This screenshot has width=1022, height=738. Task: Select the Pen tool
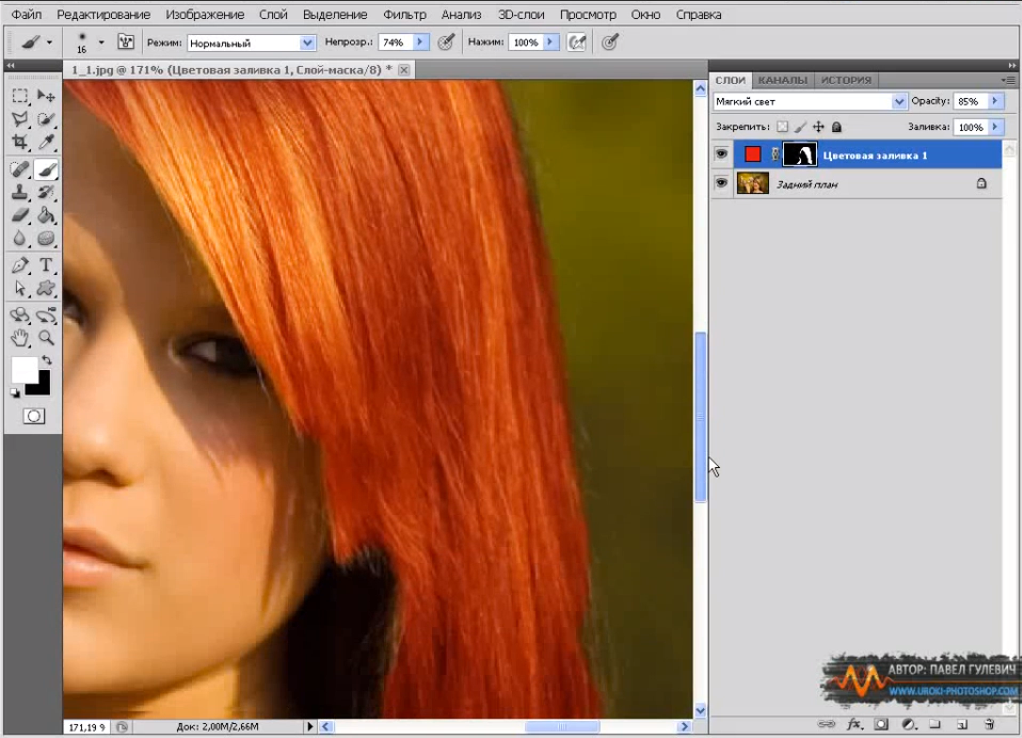[x=20, y=265]
